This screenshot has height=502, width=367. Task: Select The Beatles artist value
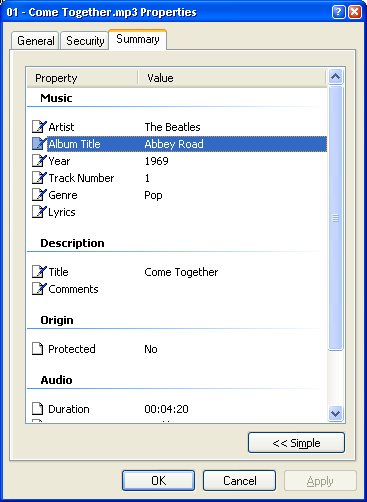pos(172,127)
